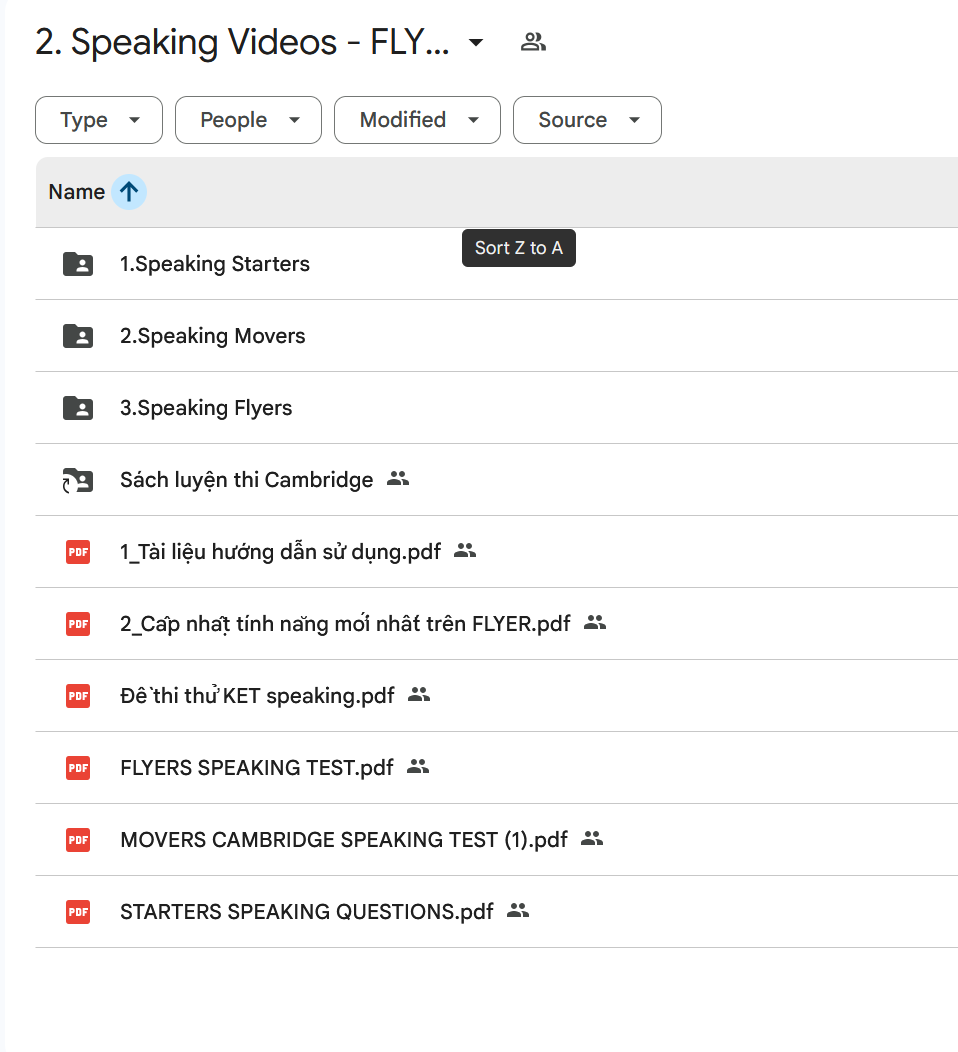Click PDF icon of STARTERS SPEAKING QUESTIONS
Viewport: 958px width, 1052px height.
(x=78, y=912)
